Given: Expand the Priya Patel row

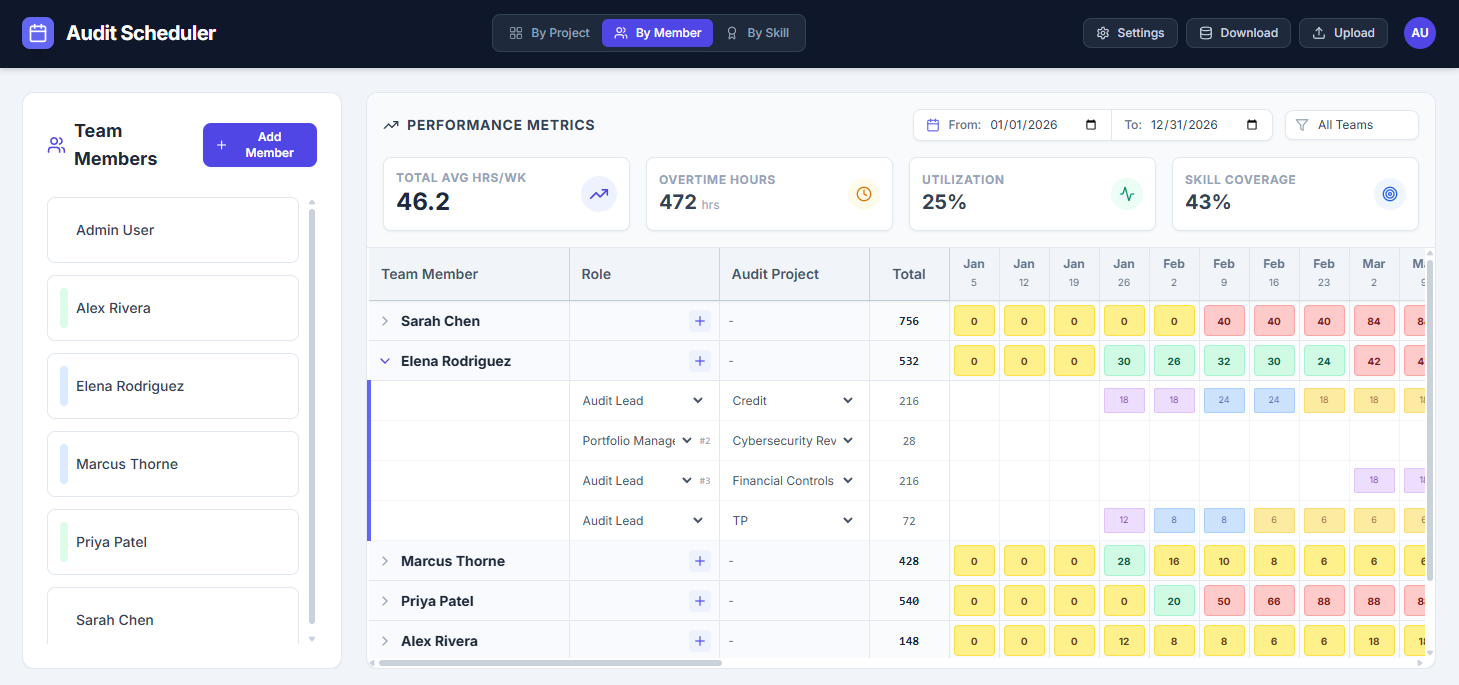Looking at the screenshot, I should (x=385, y=601).
